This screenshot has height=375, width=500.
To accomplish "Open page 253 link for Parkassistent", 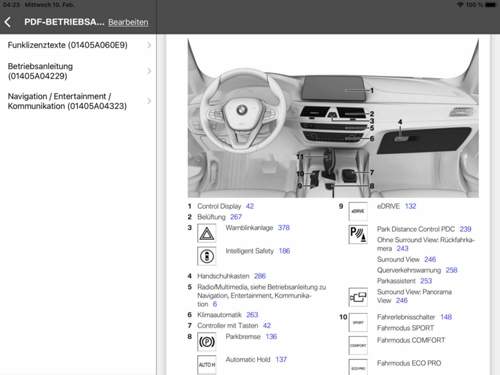I will [x=426, y=281].
